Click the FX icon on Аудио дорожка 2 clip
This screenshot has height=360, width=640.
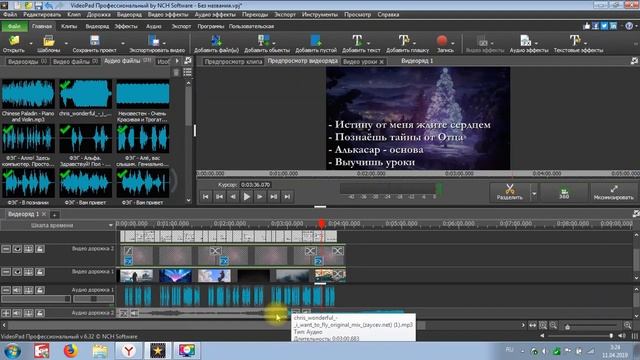124,313
